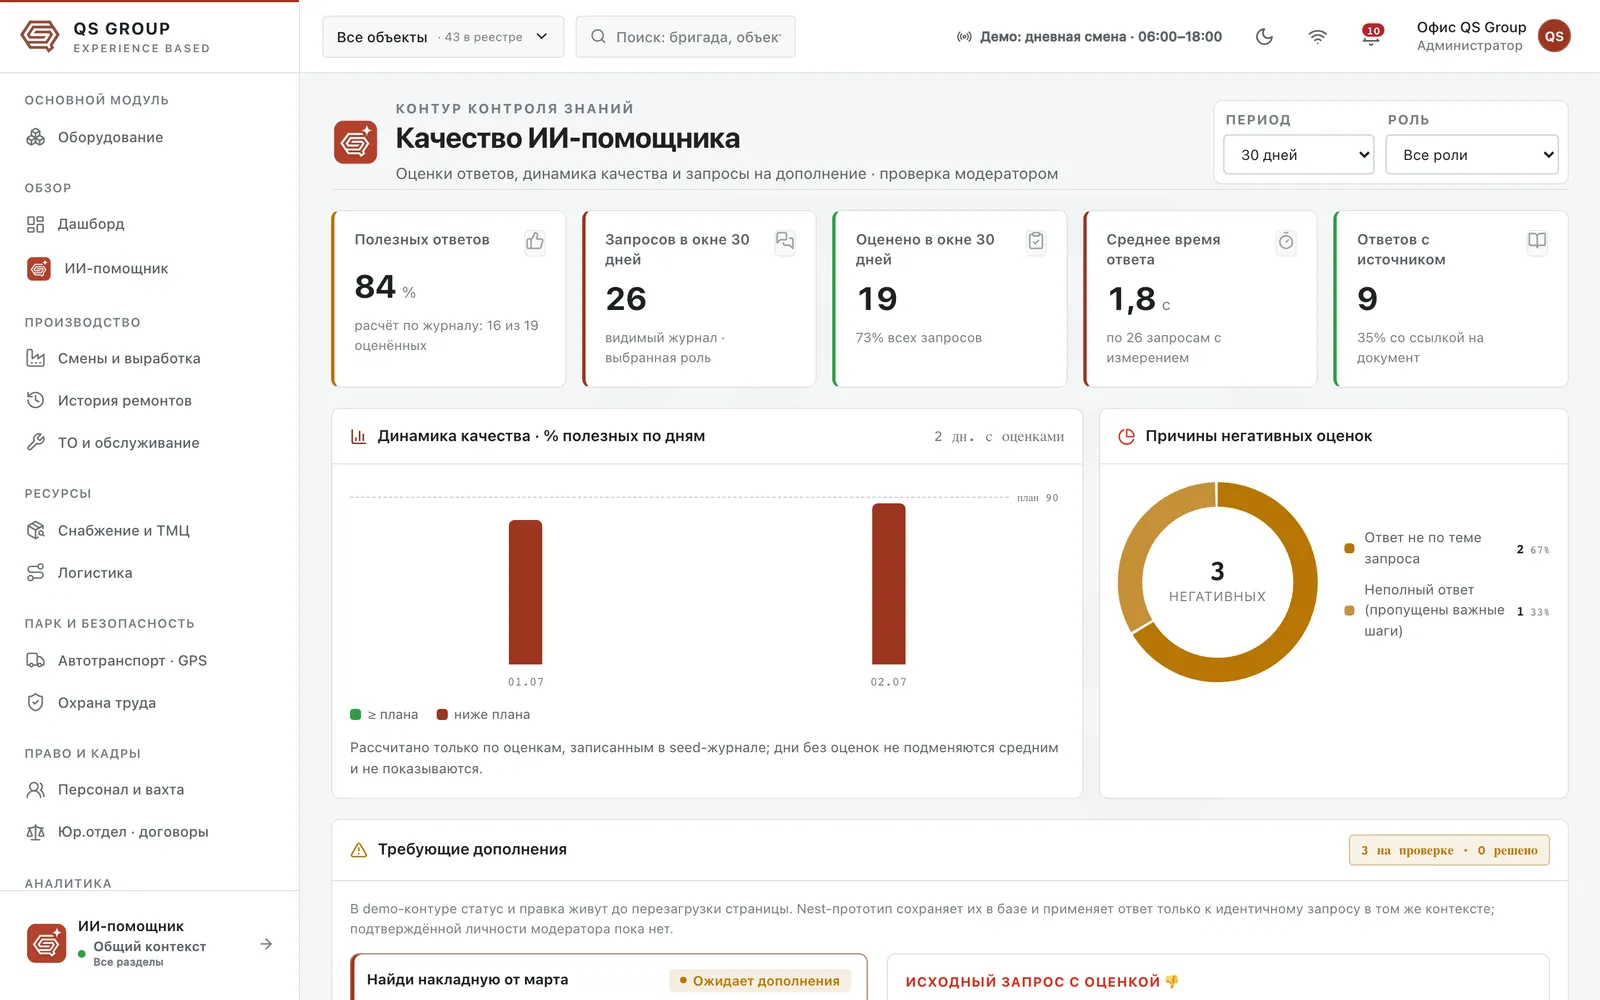The image size is (1600, 1000).
Task: Click the QS Group logo
Action: click(40, 36)
